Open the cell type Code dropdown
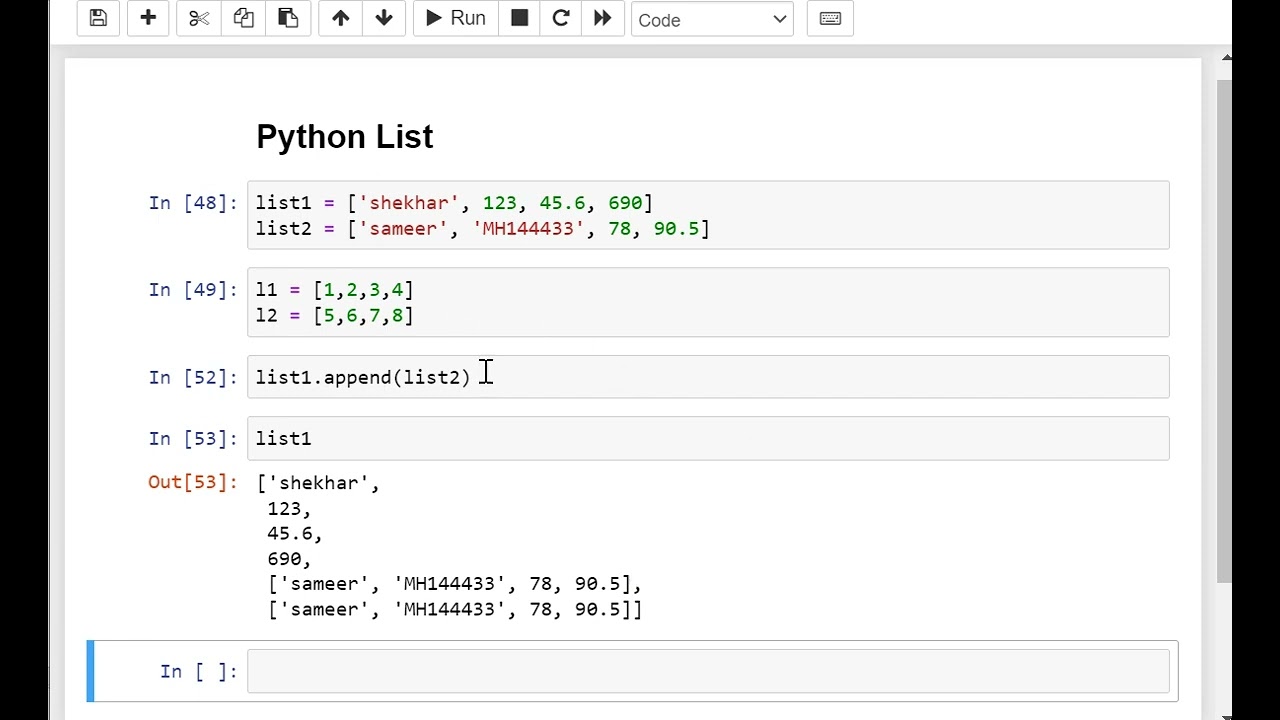This screenshot has height=720, width=1280. 712,19
